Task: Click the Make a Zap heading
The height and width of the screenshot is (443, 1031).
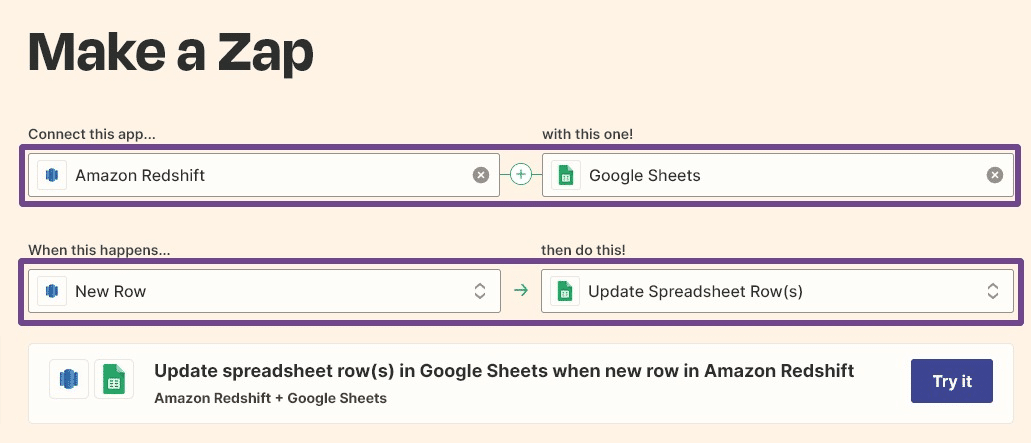Action: click(x=171, y=54)
